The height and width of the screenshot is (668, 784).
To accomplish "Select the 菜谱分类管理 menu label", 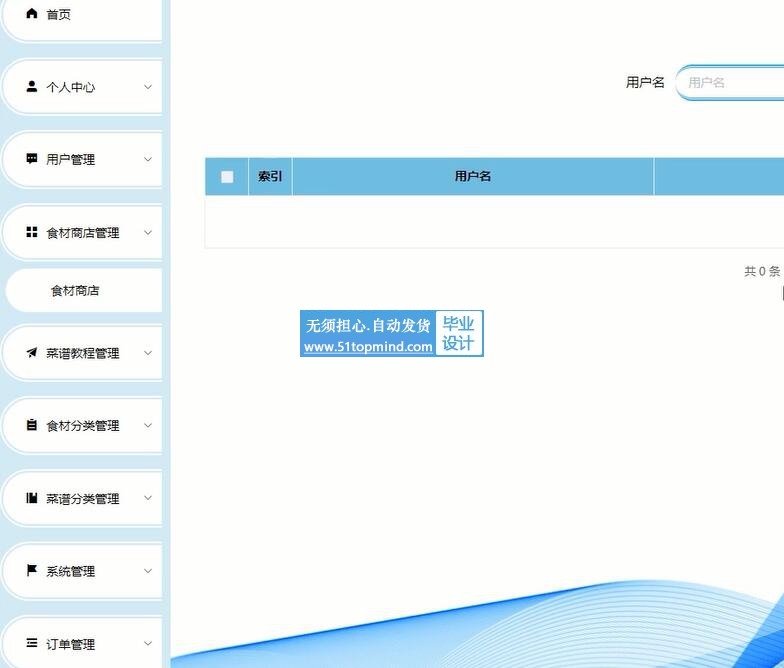I will (82, 498).
